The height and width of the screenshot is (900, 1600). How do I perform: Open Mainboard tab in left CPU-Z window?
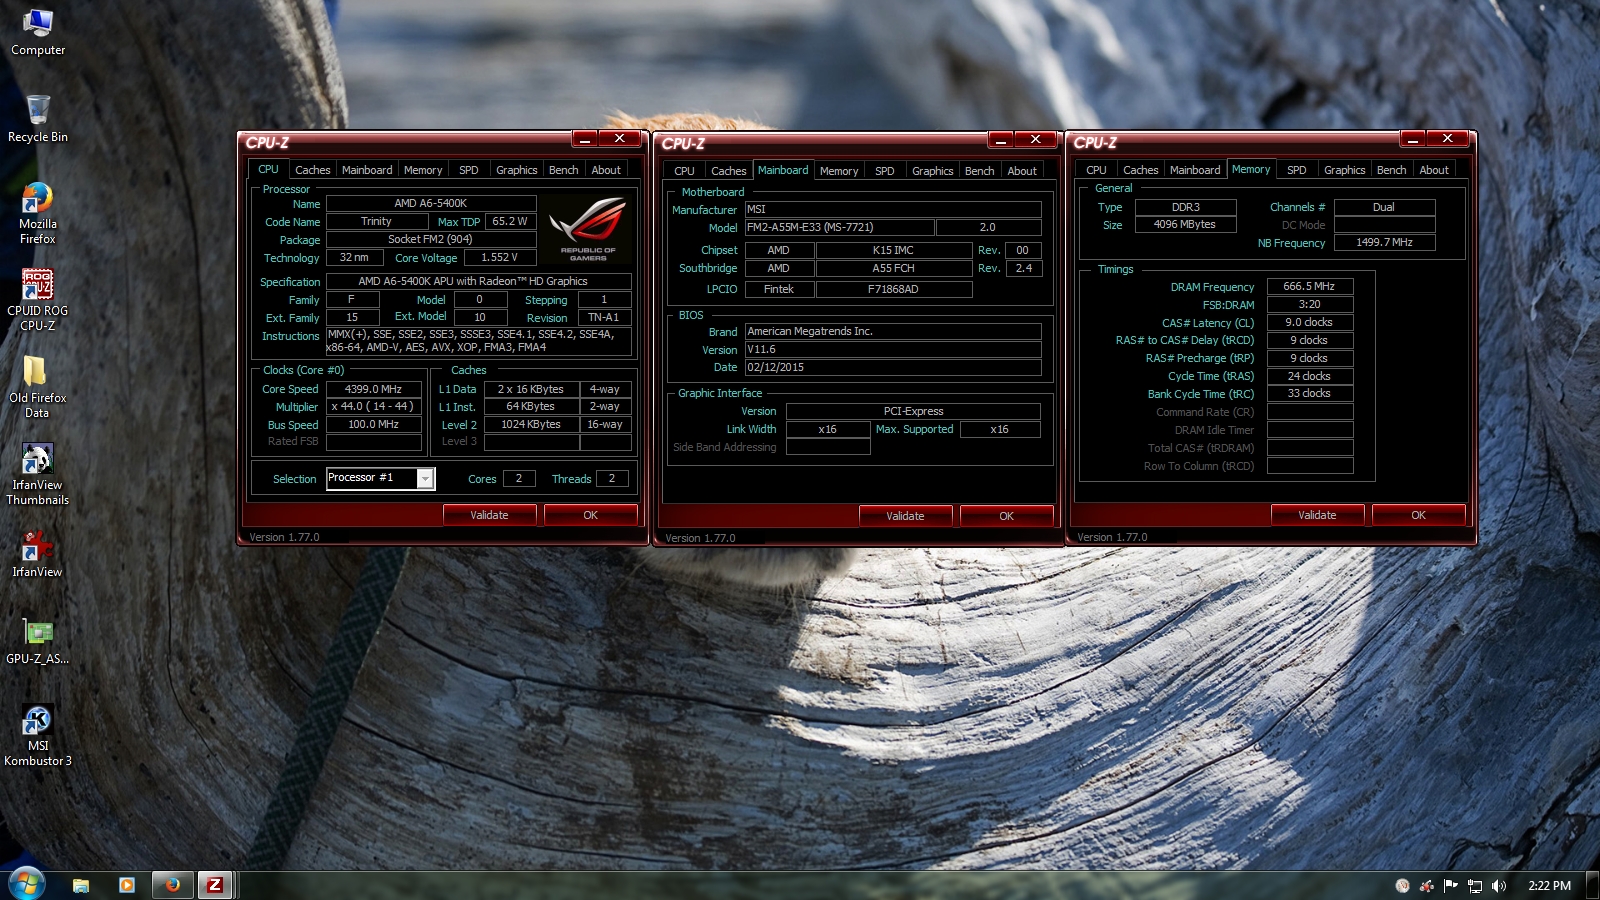click(367, 170)
